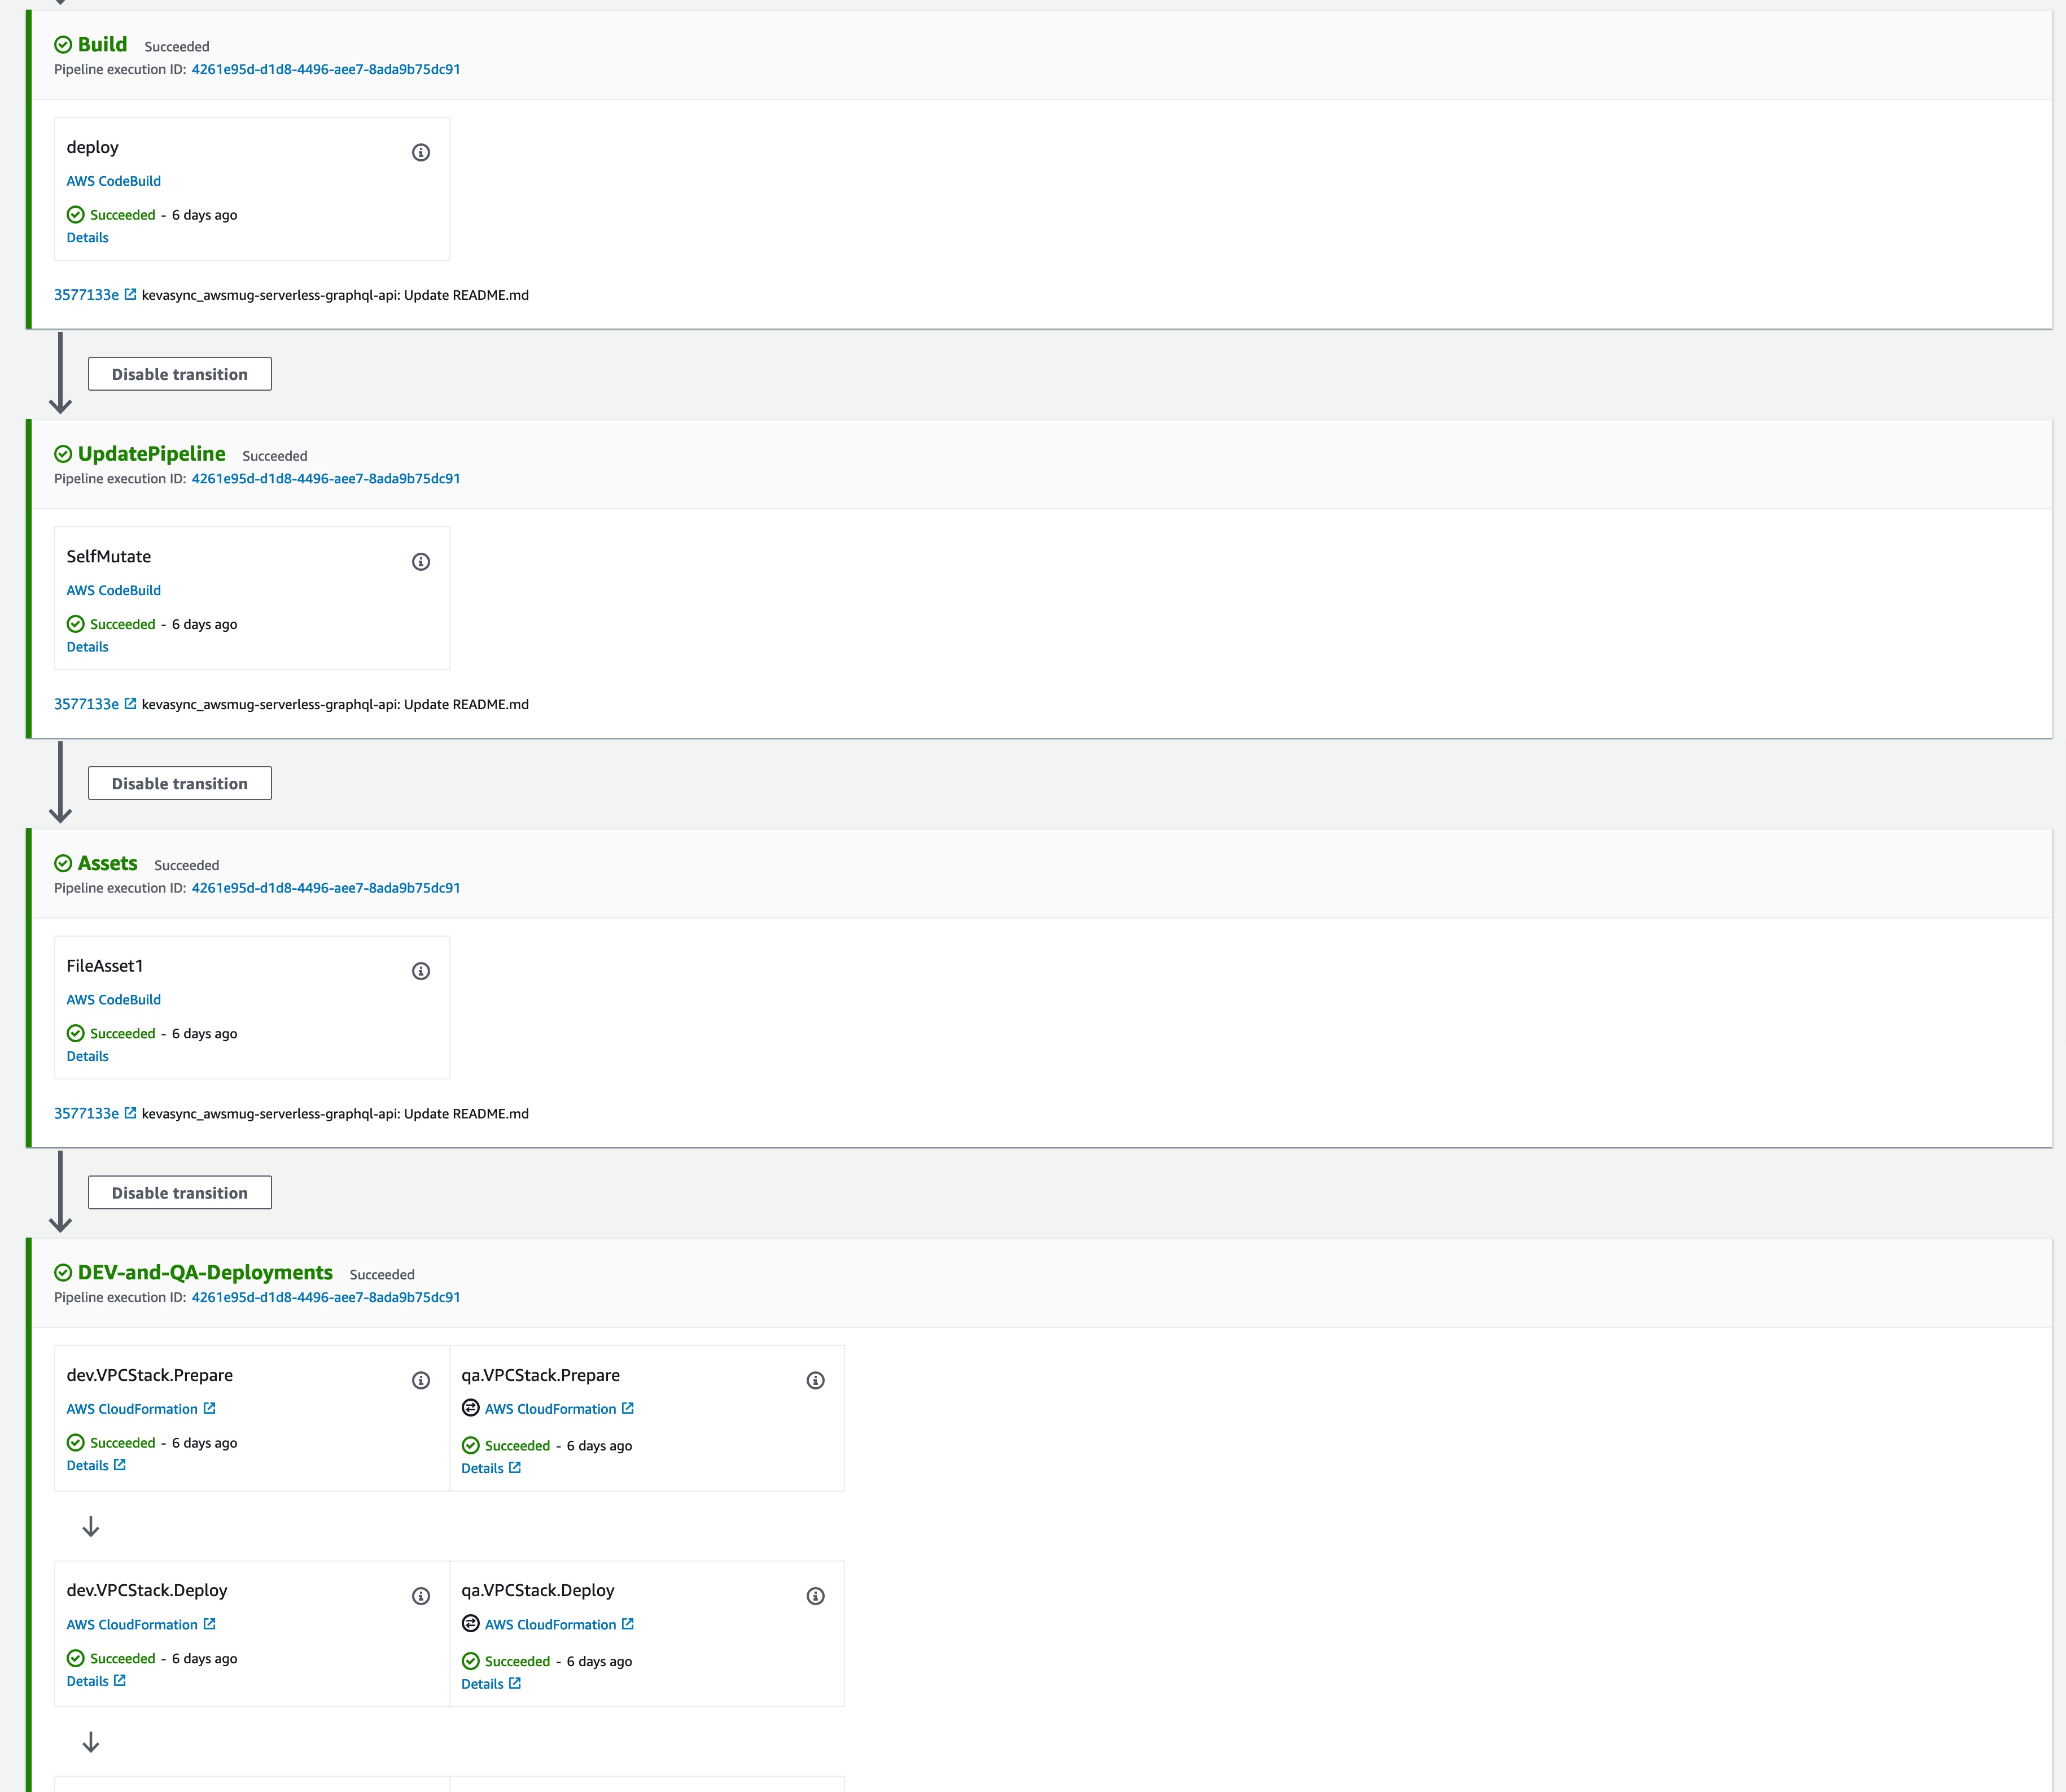Disable transition from Assets to DEV-and-QA-Deployments
This screenshot has width=2066, height=1792.
(x=180, y=1193)
